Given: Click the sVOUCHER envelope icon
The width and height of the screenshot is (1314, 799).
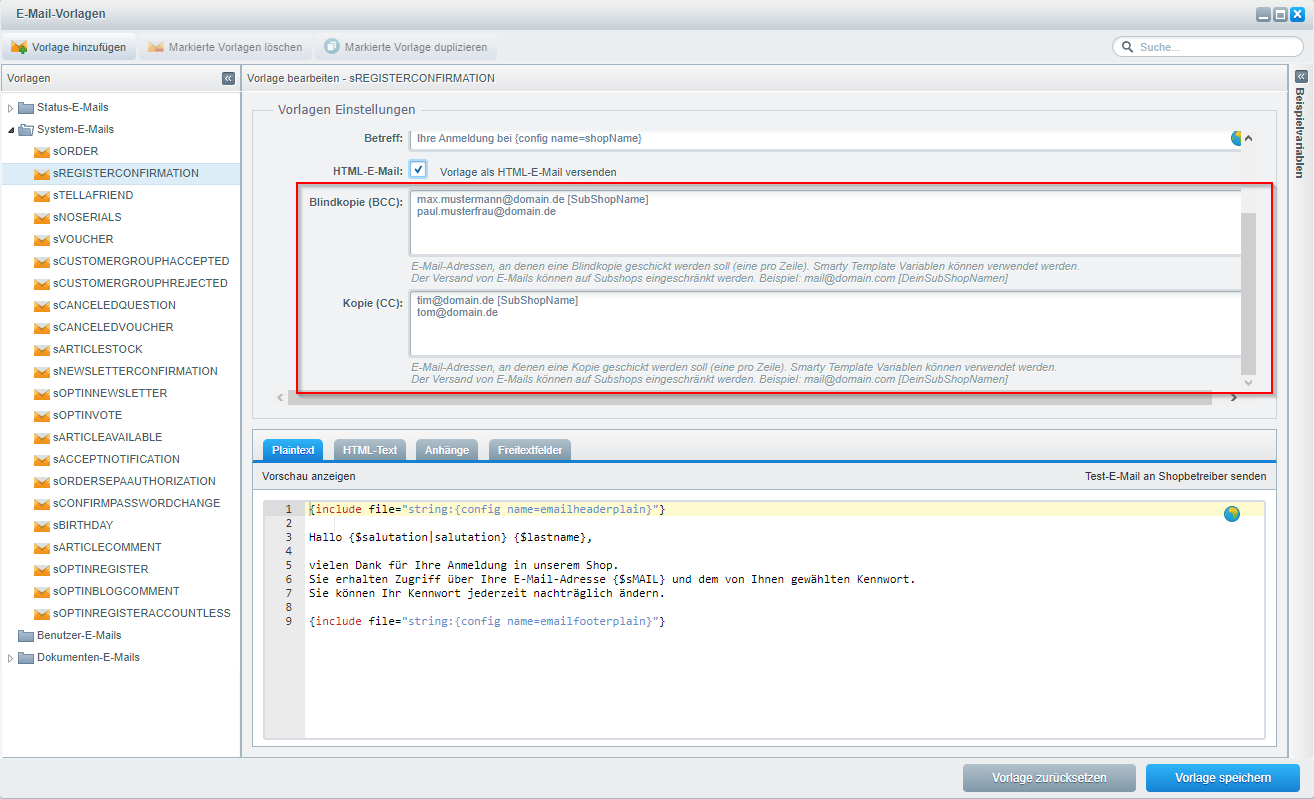Looking at the screenshot, I should (41, 240).
